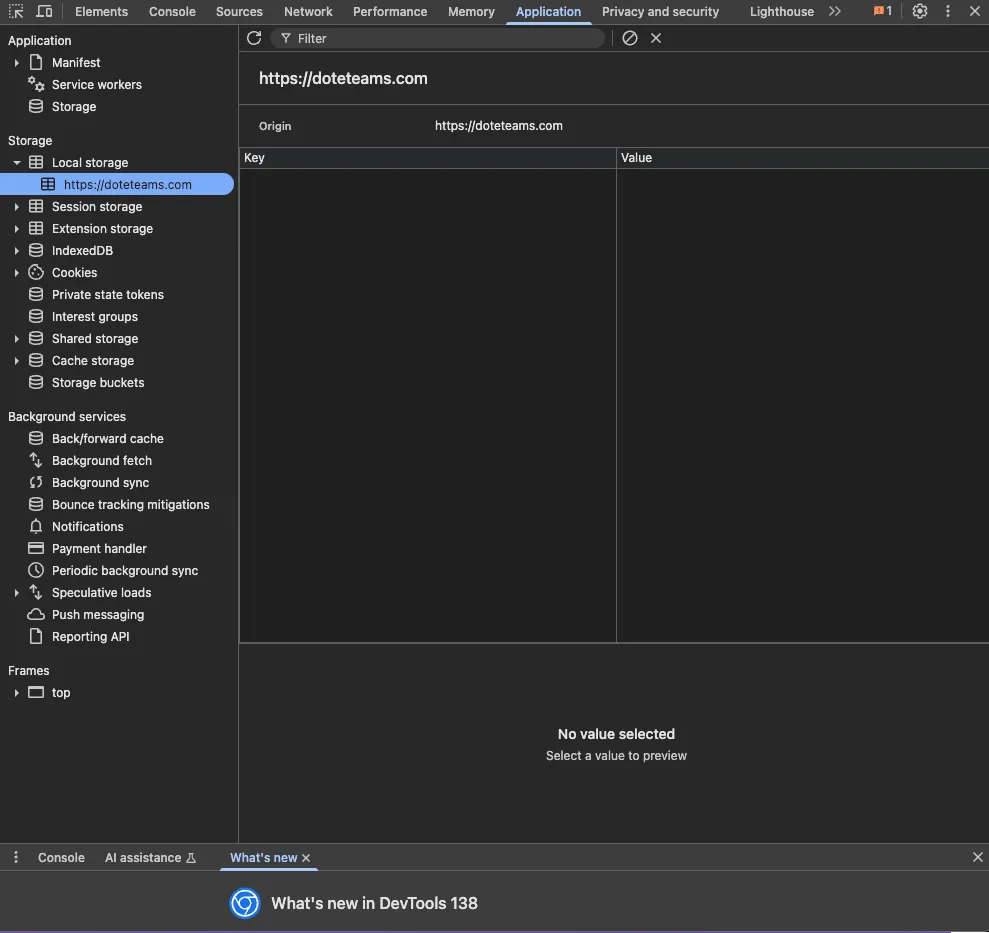Open Back/forward cache service
The height and width of the screenshot is (933, 989).
click(x=107, y=438)
